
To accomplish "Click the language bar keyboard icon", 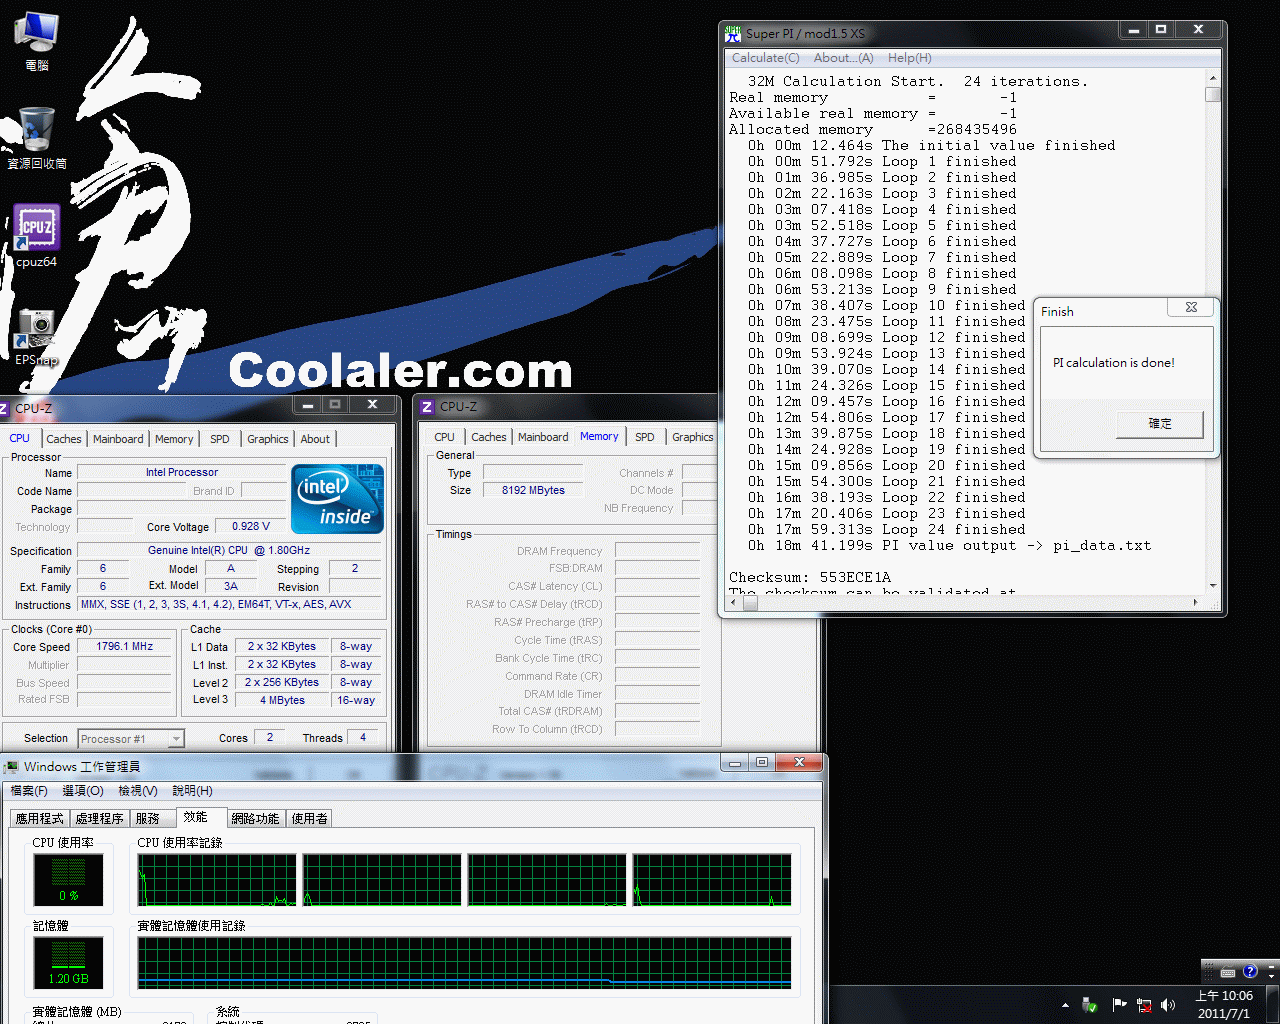I will click(1228, 972).
